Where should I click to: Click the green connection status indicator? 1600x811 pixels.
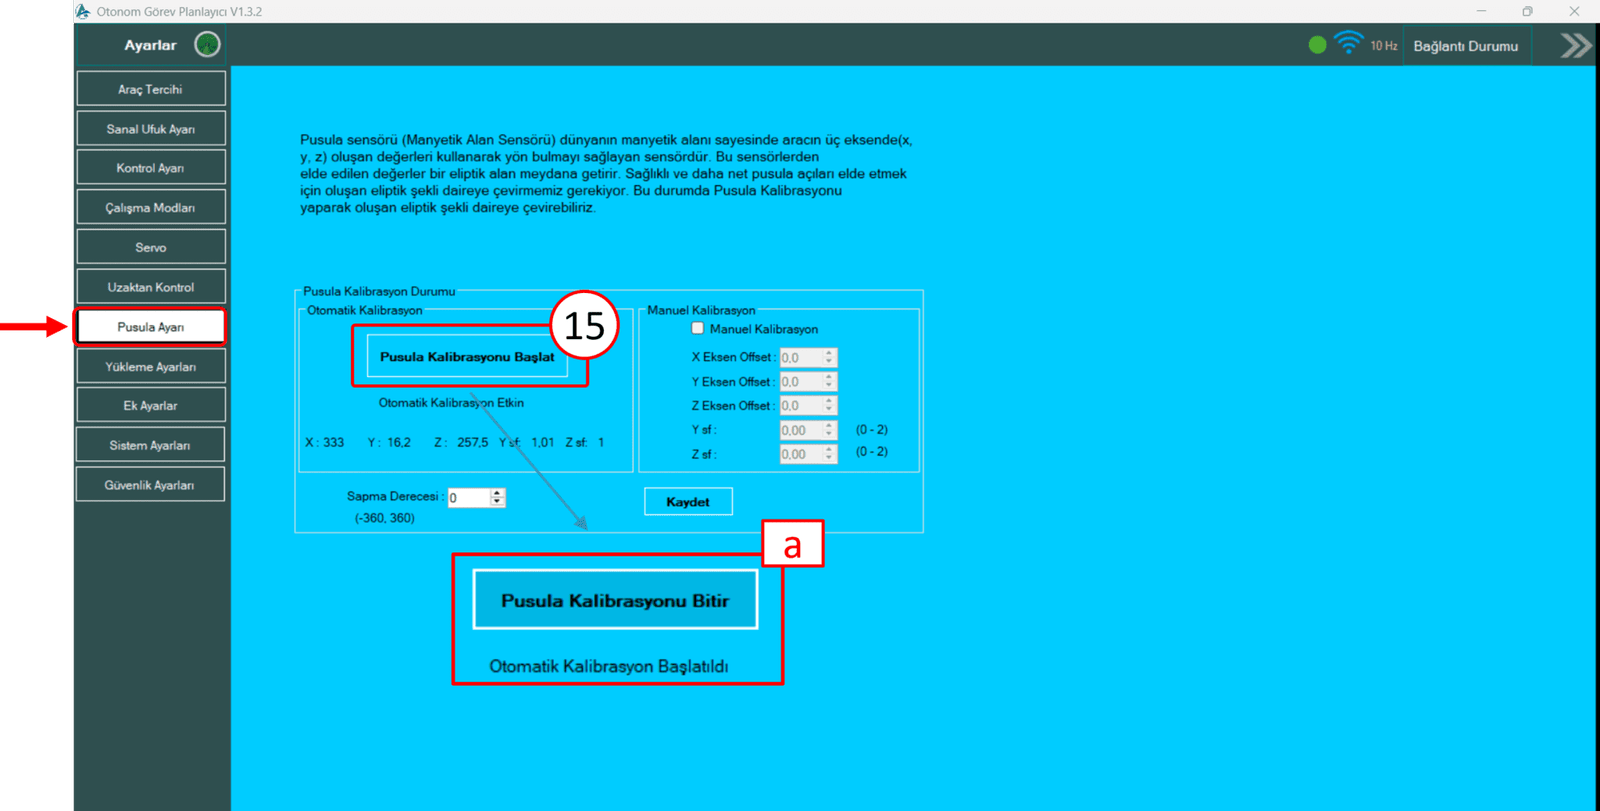(x=1317, y=45)
